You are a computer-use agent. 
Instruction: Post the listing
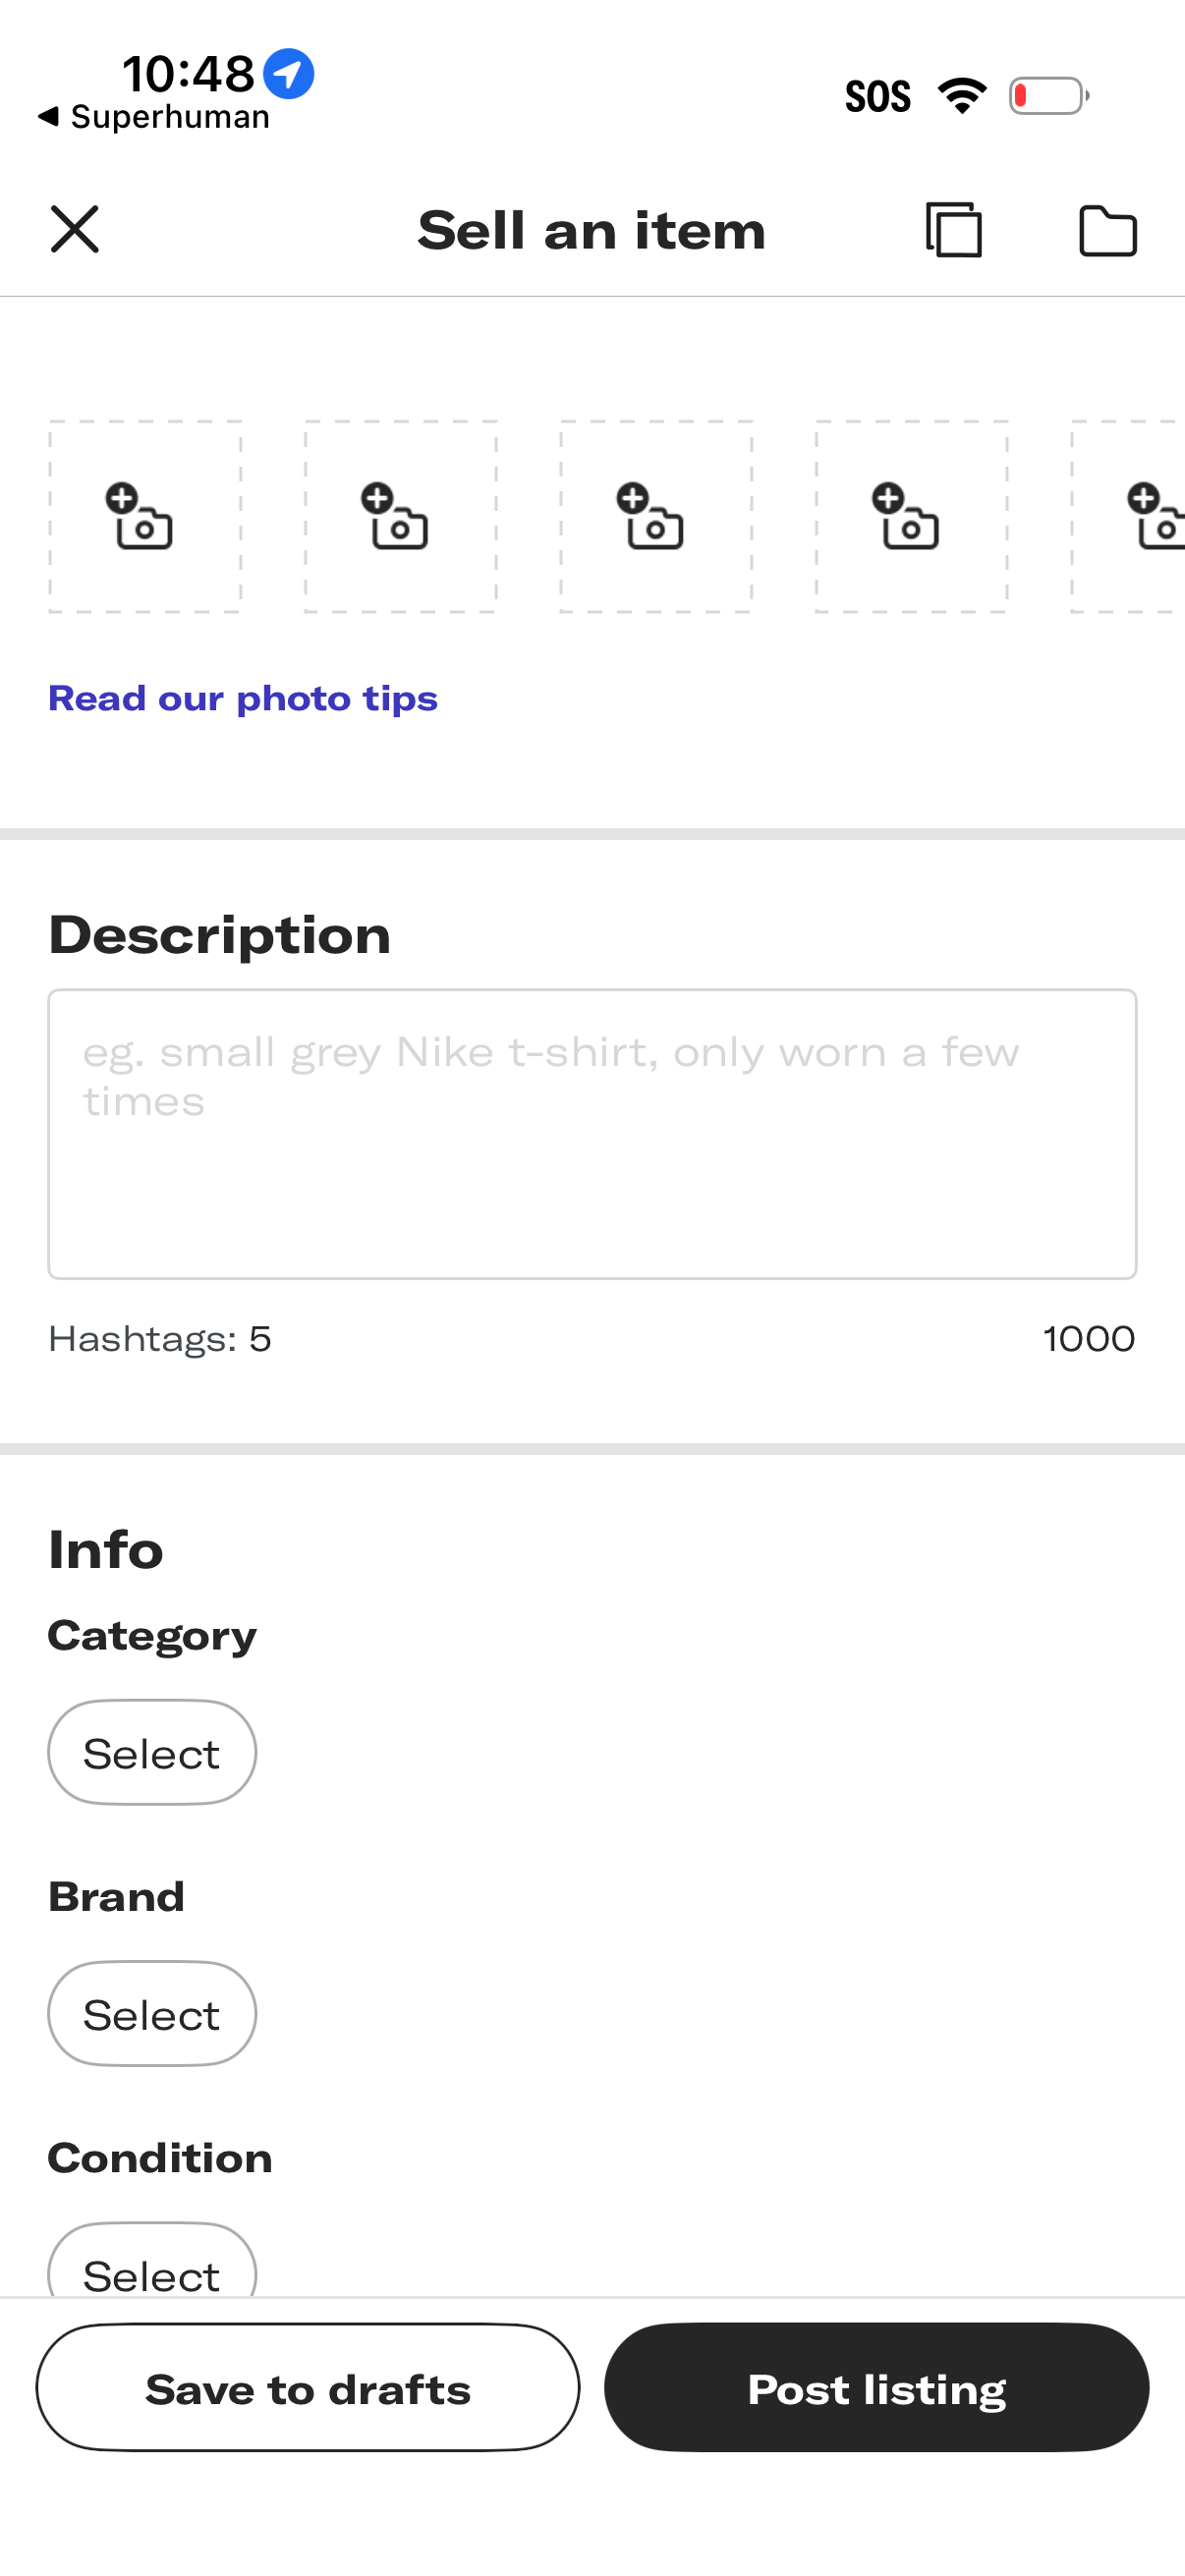[877, 2387]
